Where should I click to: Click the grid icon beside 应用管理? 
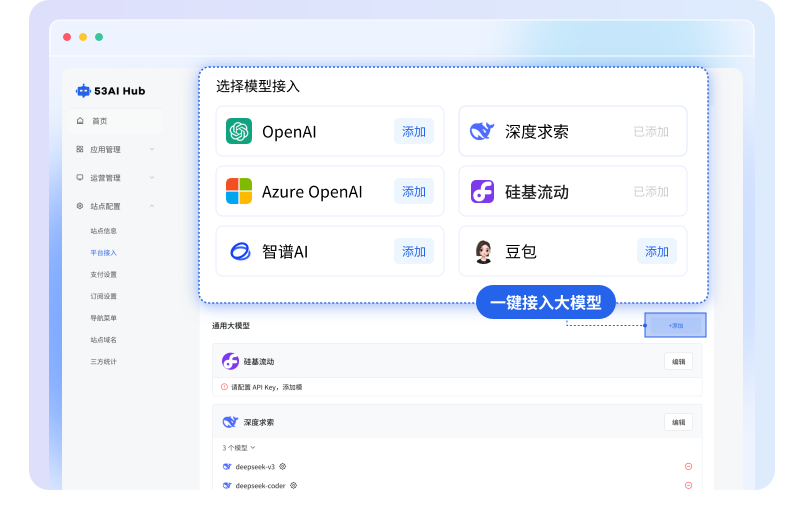pyautogui.click(x=80, y=149)
